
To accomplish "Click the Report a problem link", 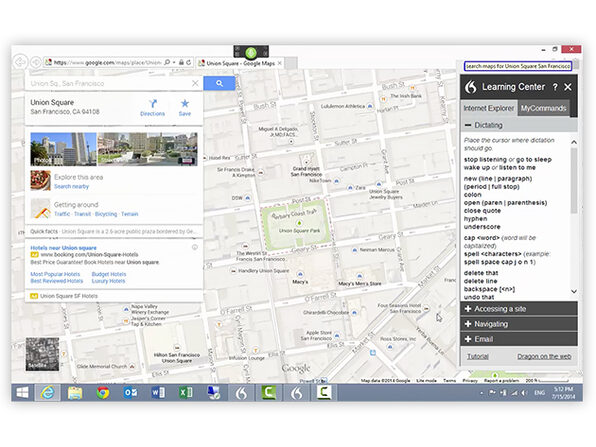I will coord(501,380).
